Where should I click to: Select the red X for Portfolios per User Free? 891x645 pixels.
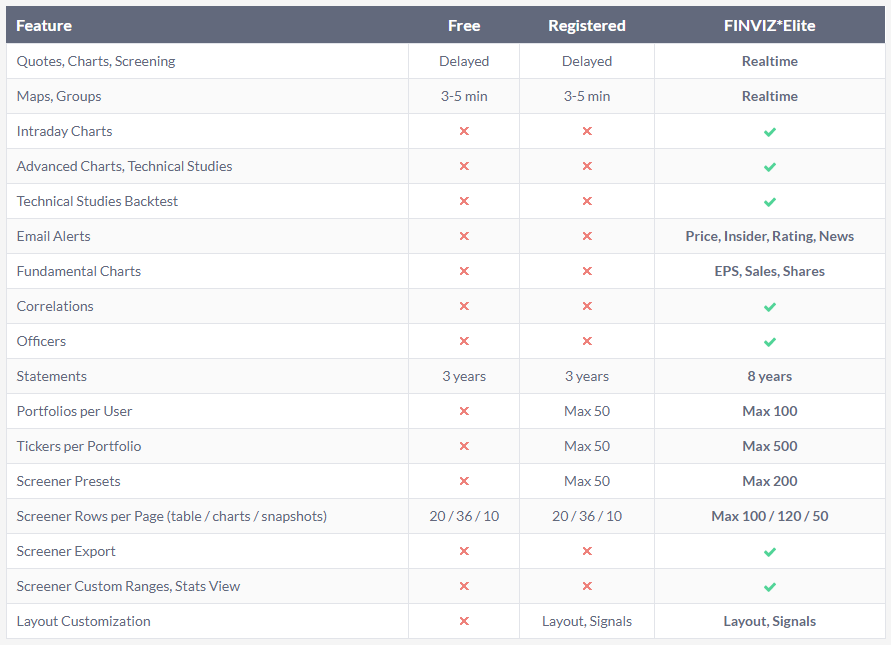[464, 411]
